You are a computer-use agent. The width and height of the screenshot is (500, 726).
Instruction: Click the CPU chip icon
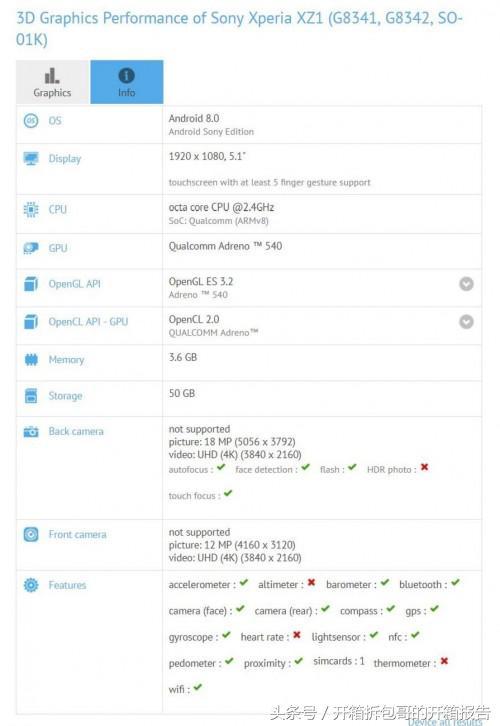(31, 210)
